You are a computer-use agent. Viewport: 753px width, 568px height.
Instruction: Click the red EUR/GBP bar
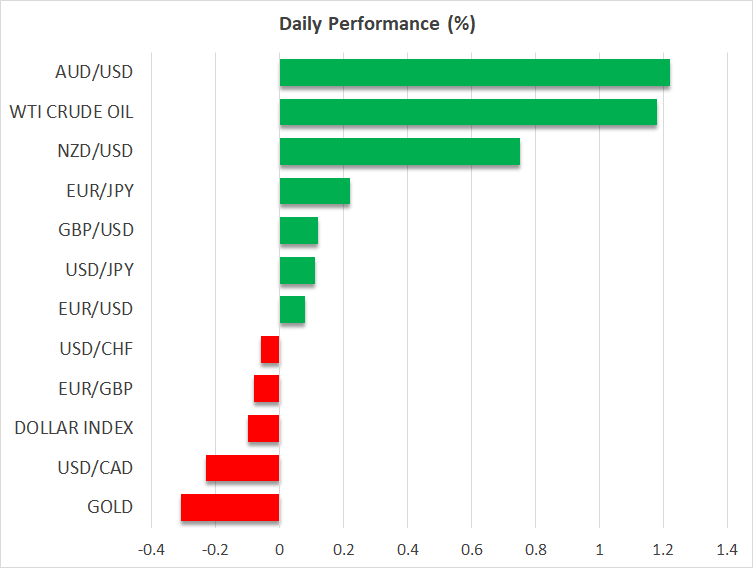tap(266, 388)
